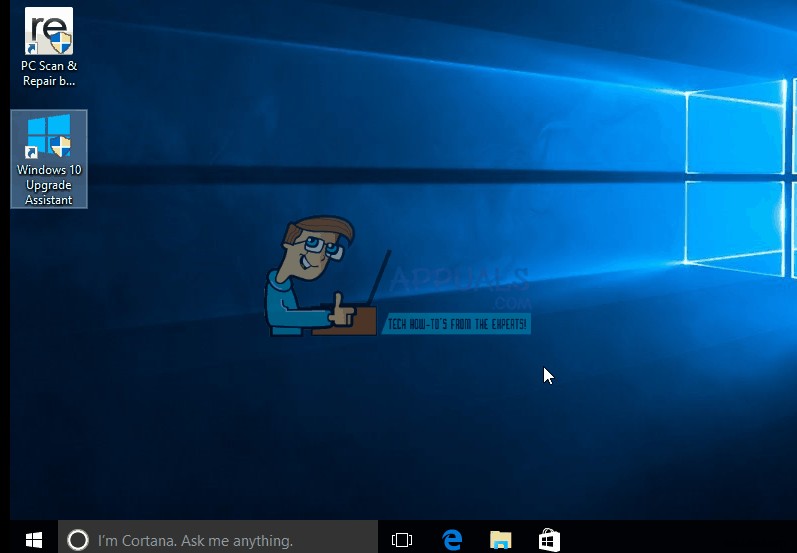Open the Windows Start menu

pos(34,540)
